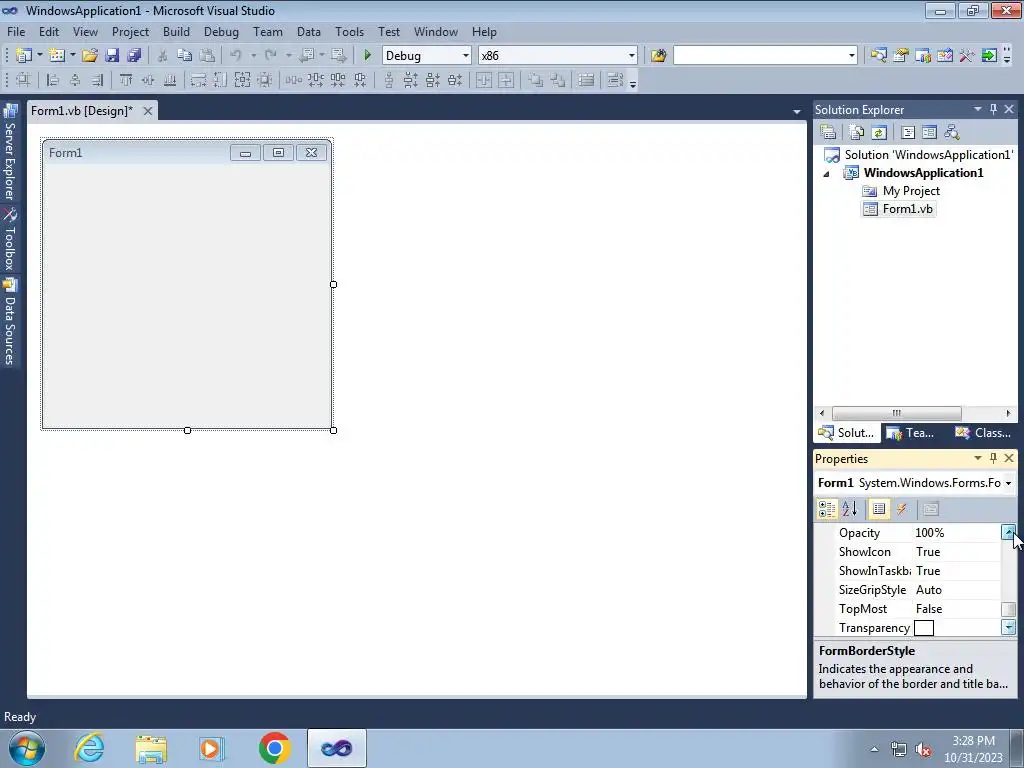Click the Align to Grid layout icon

[x=24, y=80]
